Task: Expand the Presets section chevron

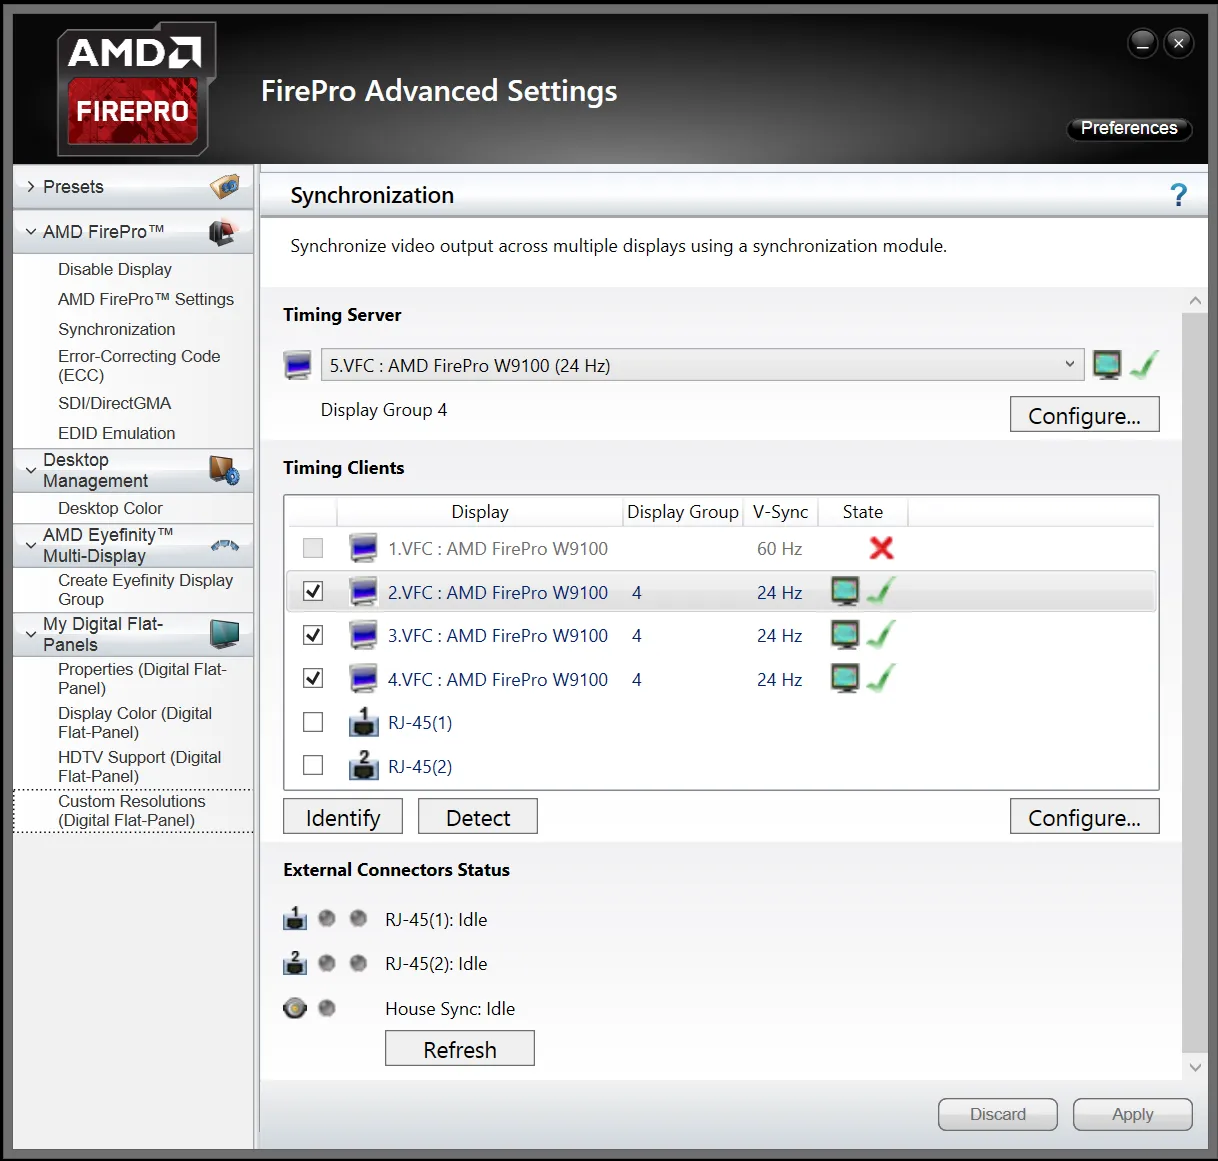Action: (x=31, y=187)
